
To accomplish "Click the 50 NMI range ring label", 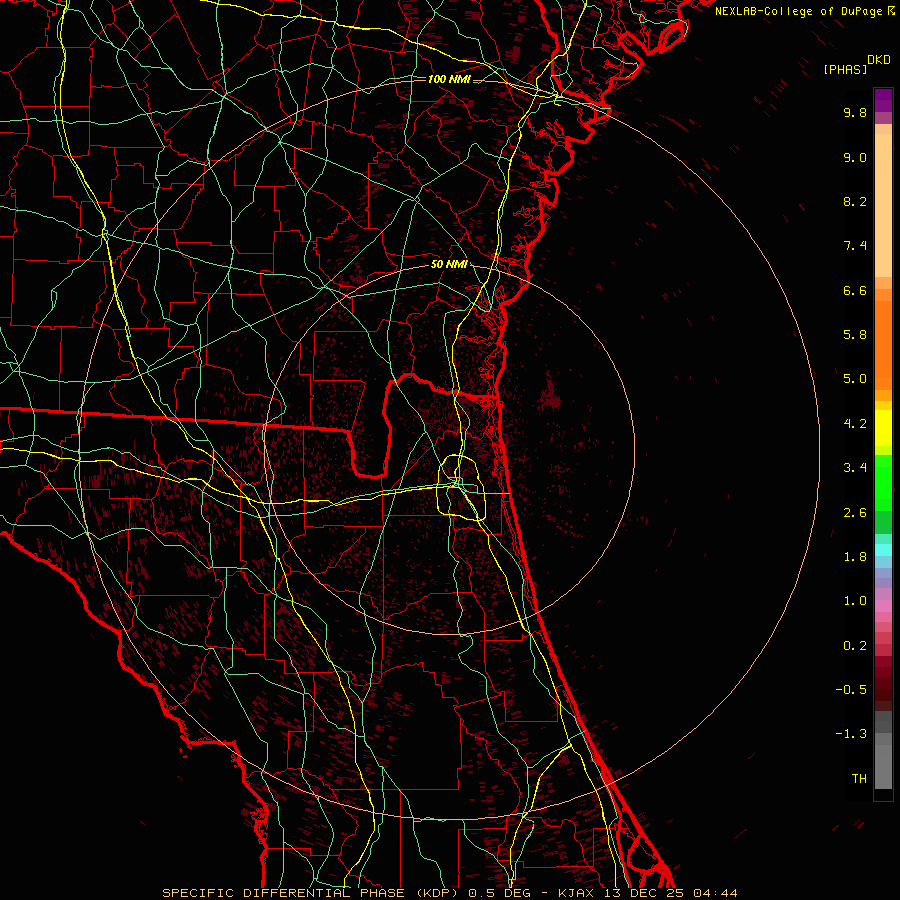I will click(449, 264).
